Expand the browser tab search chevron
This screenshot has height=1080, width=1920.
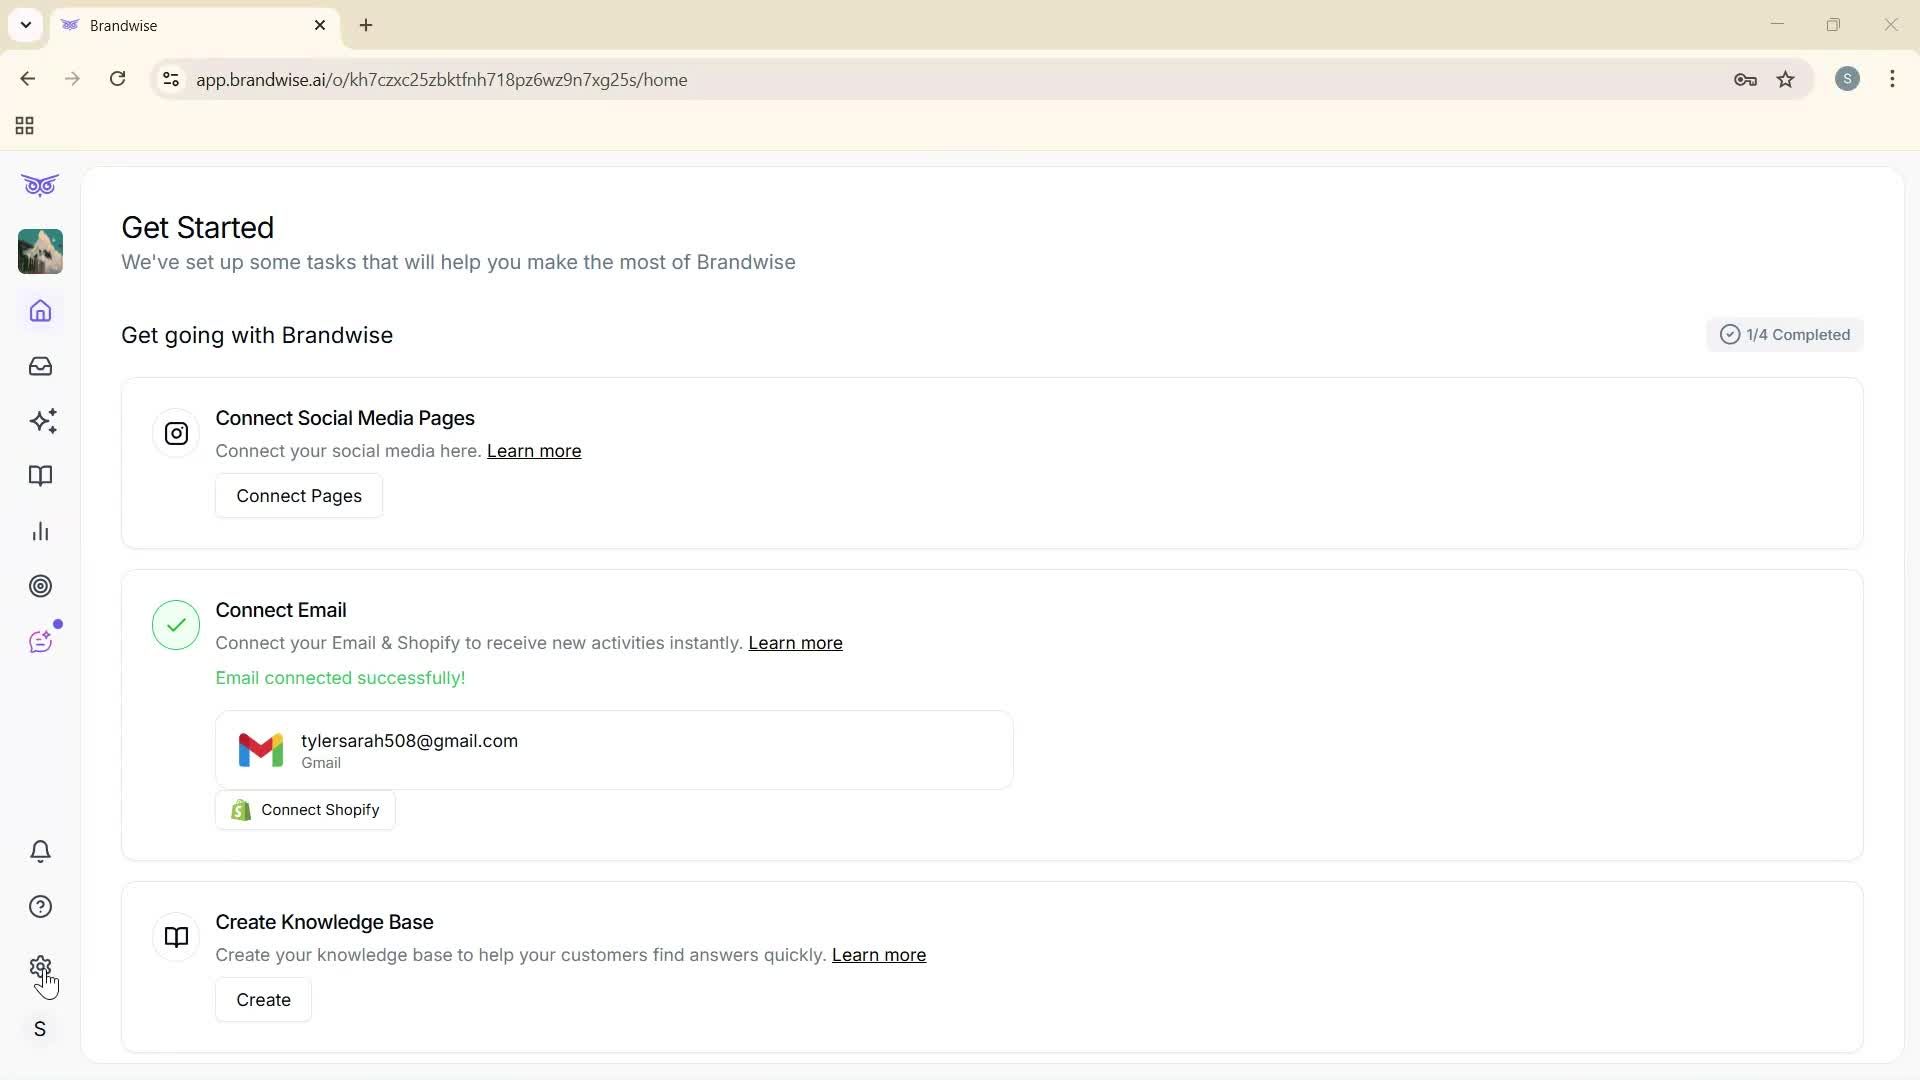click(x=25, y=25)
